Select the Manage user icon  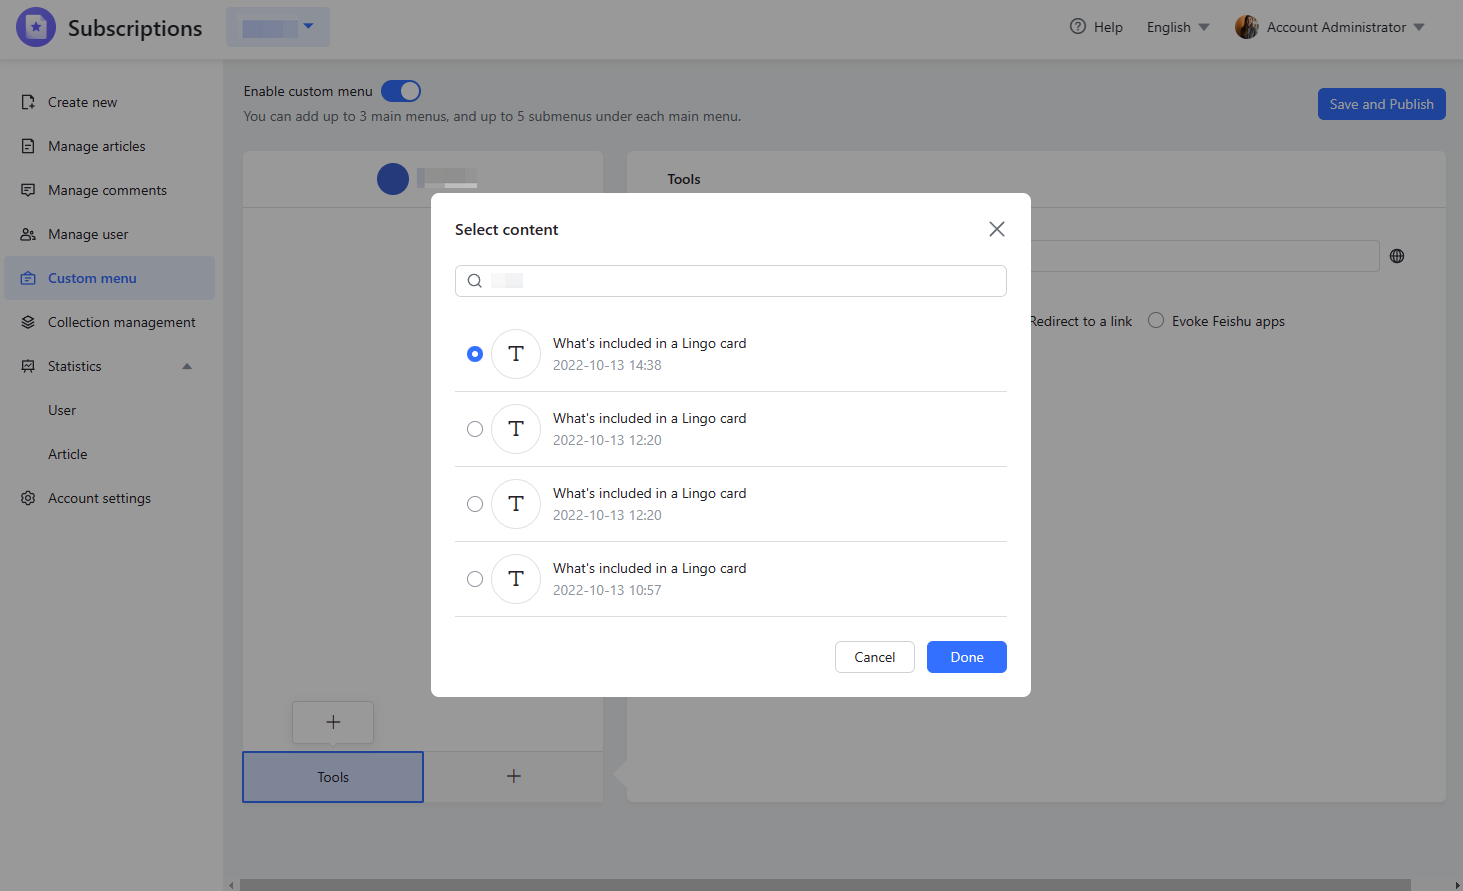(x=28, y=233)
